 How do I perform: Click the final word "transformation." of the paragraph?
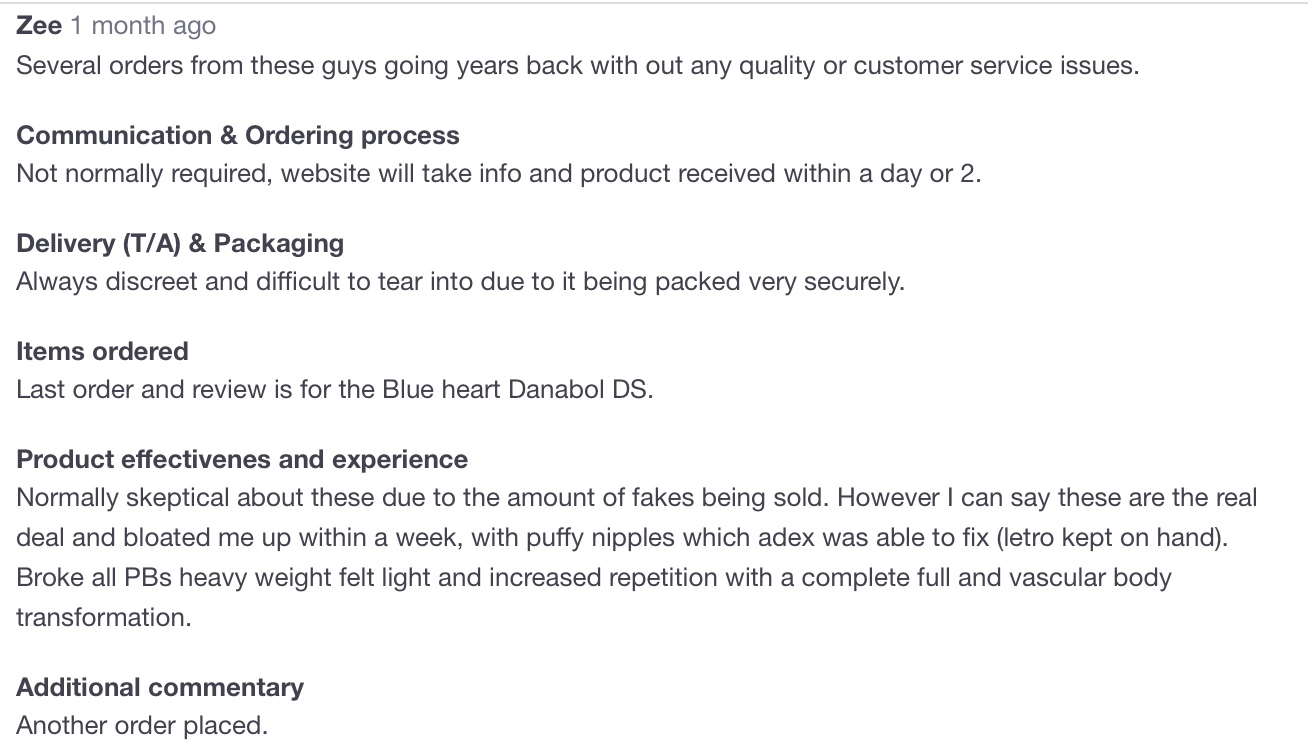tap(103, 617)
